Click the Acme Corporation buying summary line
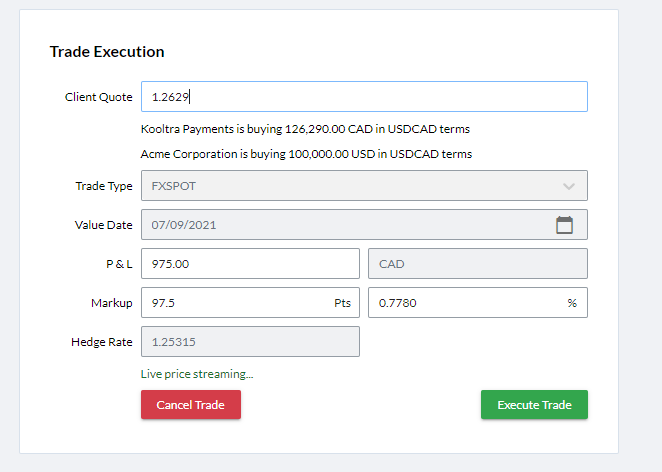The width and height of the screenshot is (662, 472). point(306,154)
